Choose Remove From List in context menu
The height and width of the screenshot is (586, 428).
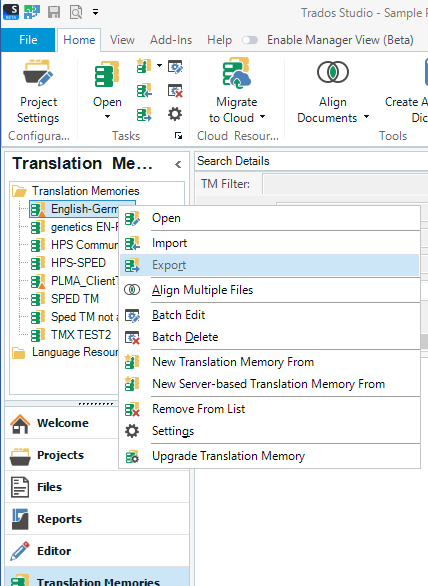[270, 409]
